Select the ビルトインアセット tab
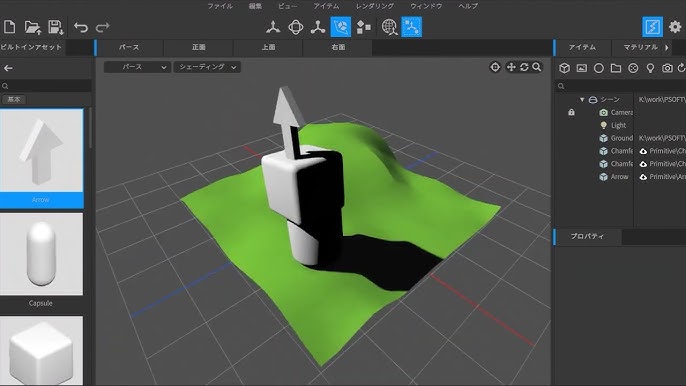Viewport: 686px width, 386px height. coord(32,47)
